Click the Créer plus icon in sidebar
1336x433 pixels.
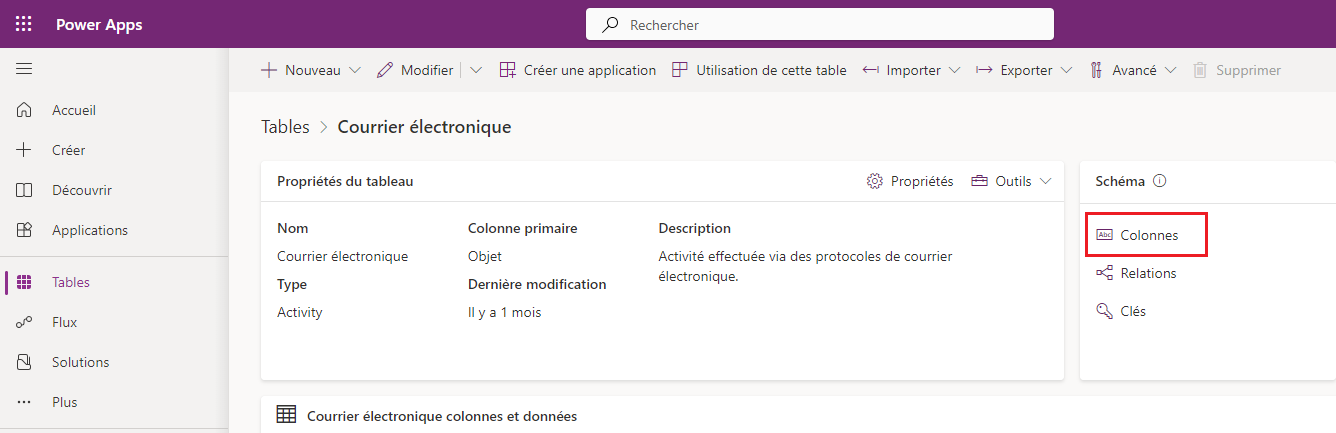coord(25,150)
